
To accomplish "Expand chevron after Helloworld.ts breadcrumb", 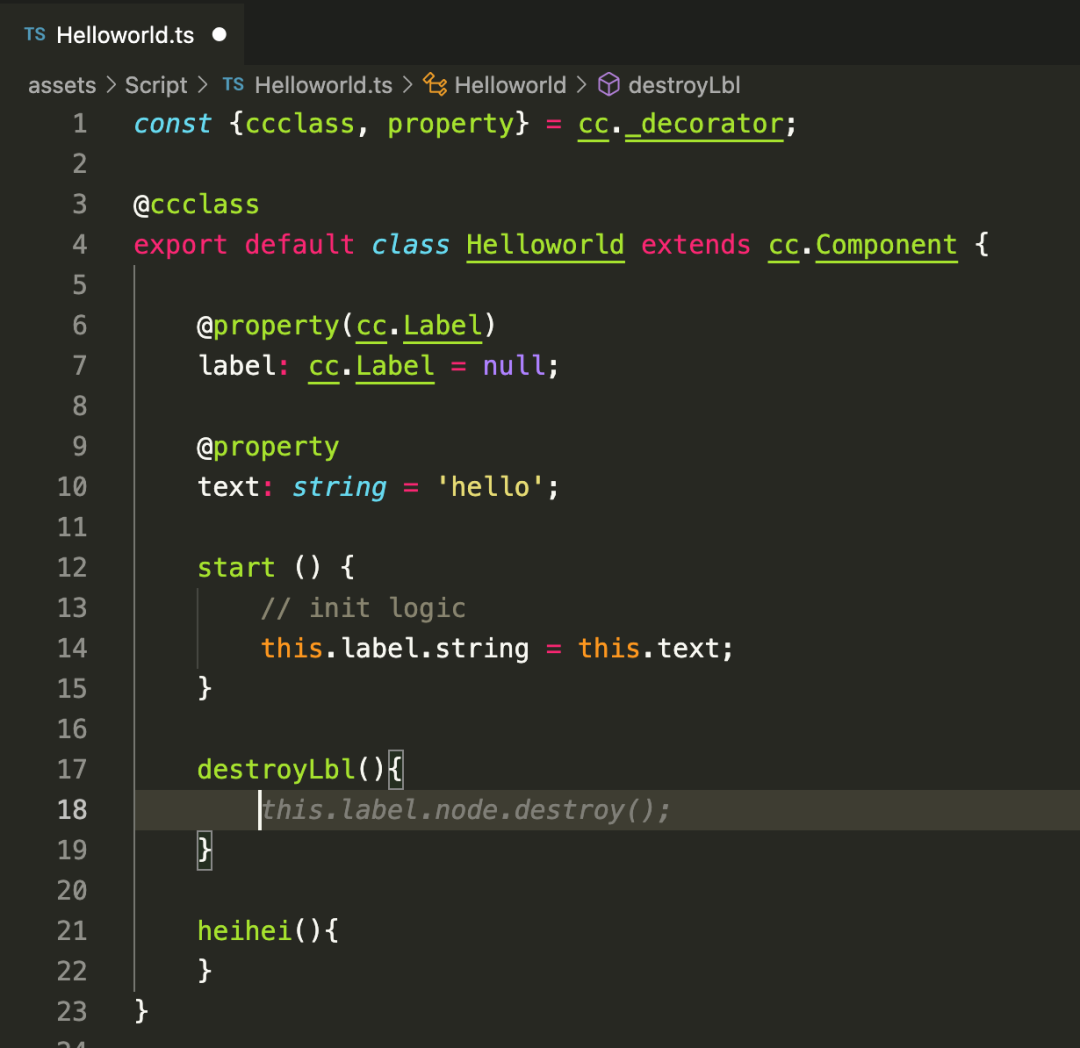I will (408, 85).
